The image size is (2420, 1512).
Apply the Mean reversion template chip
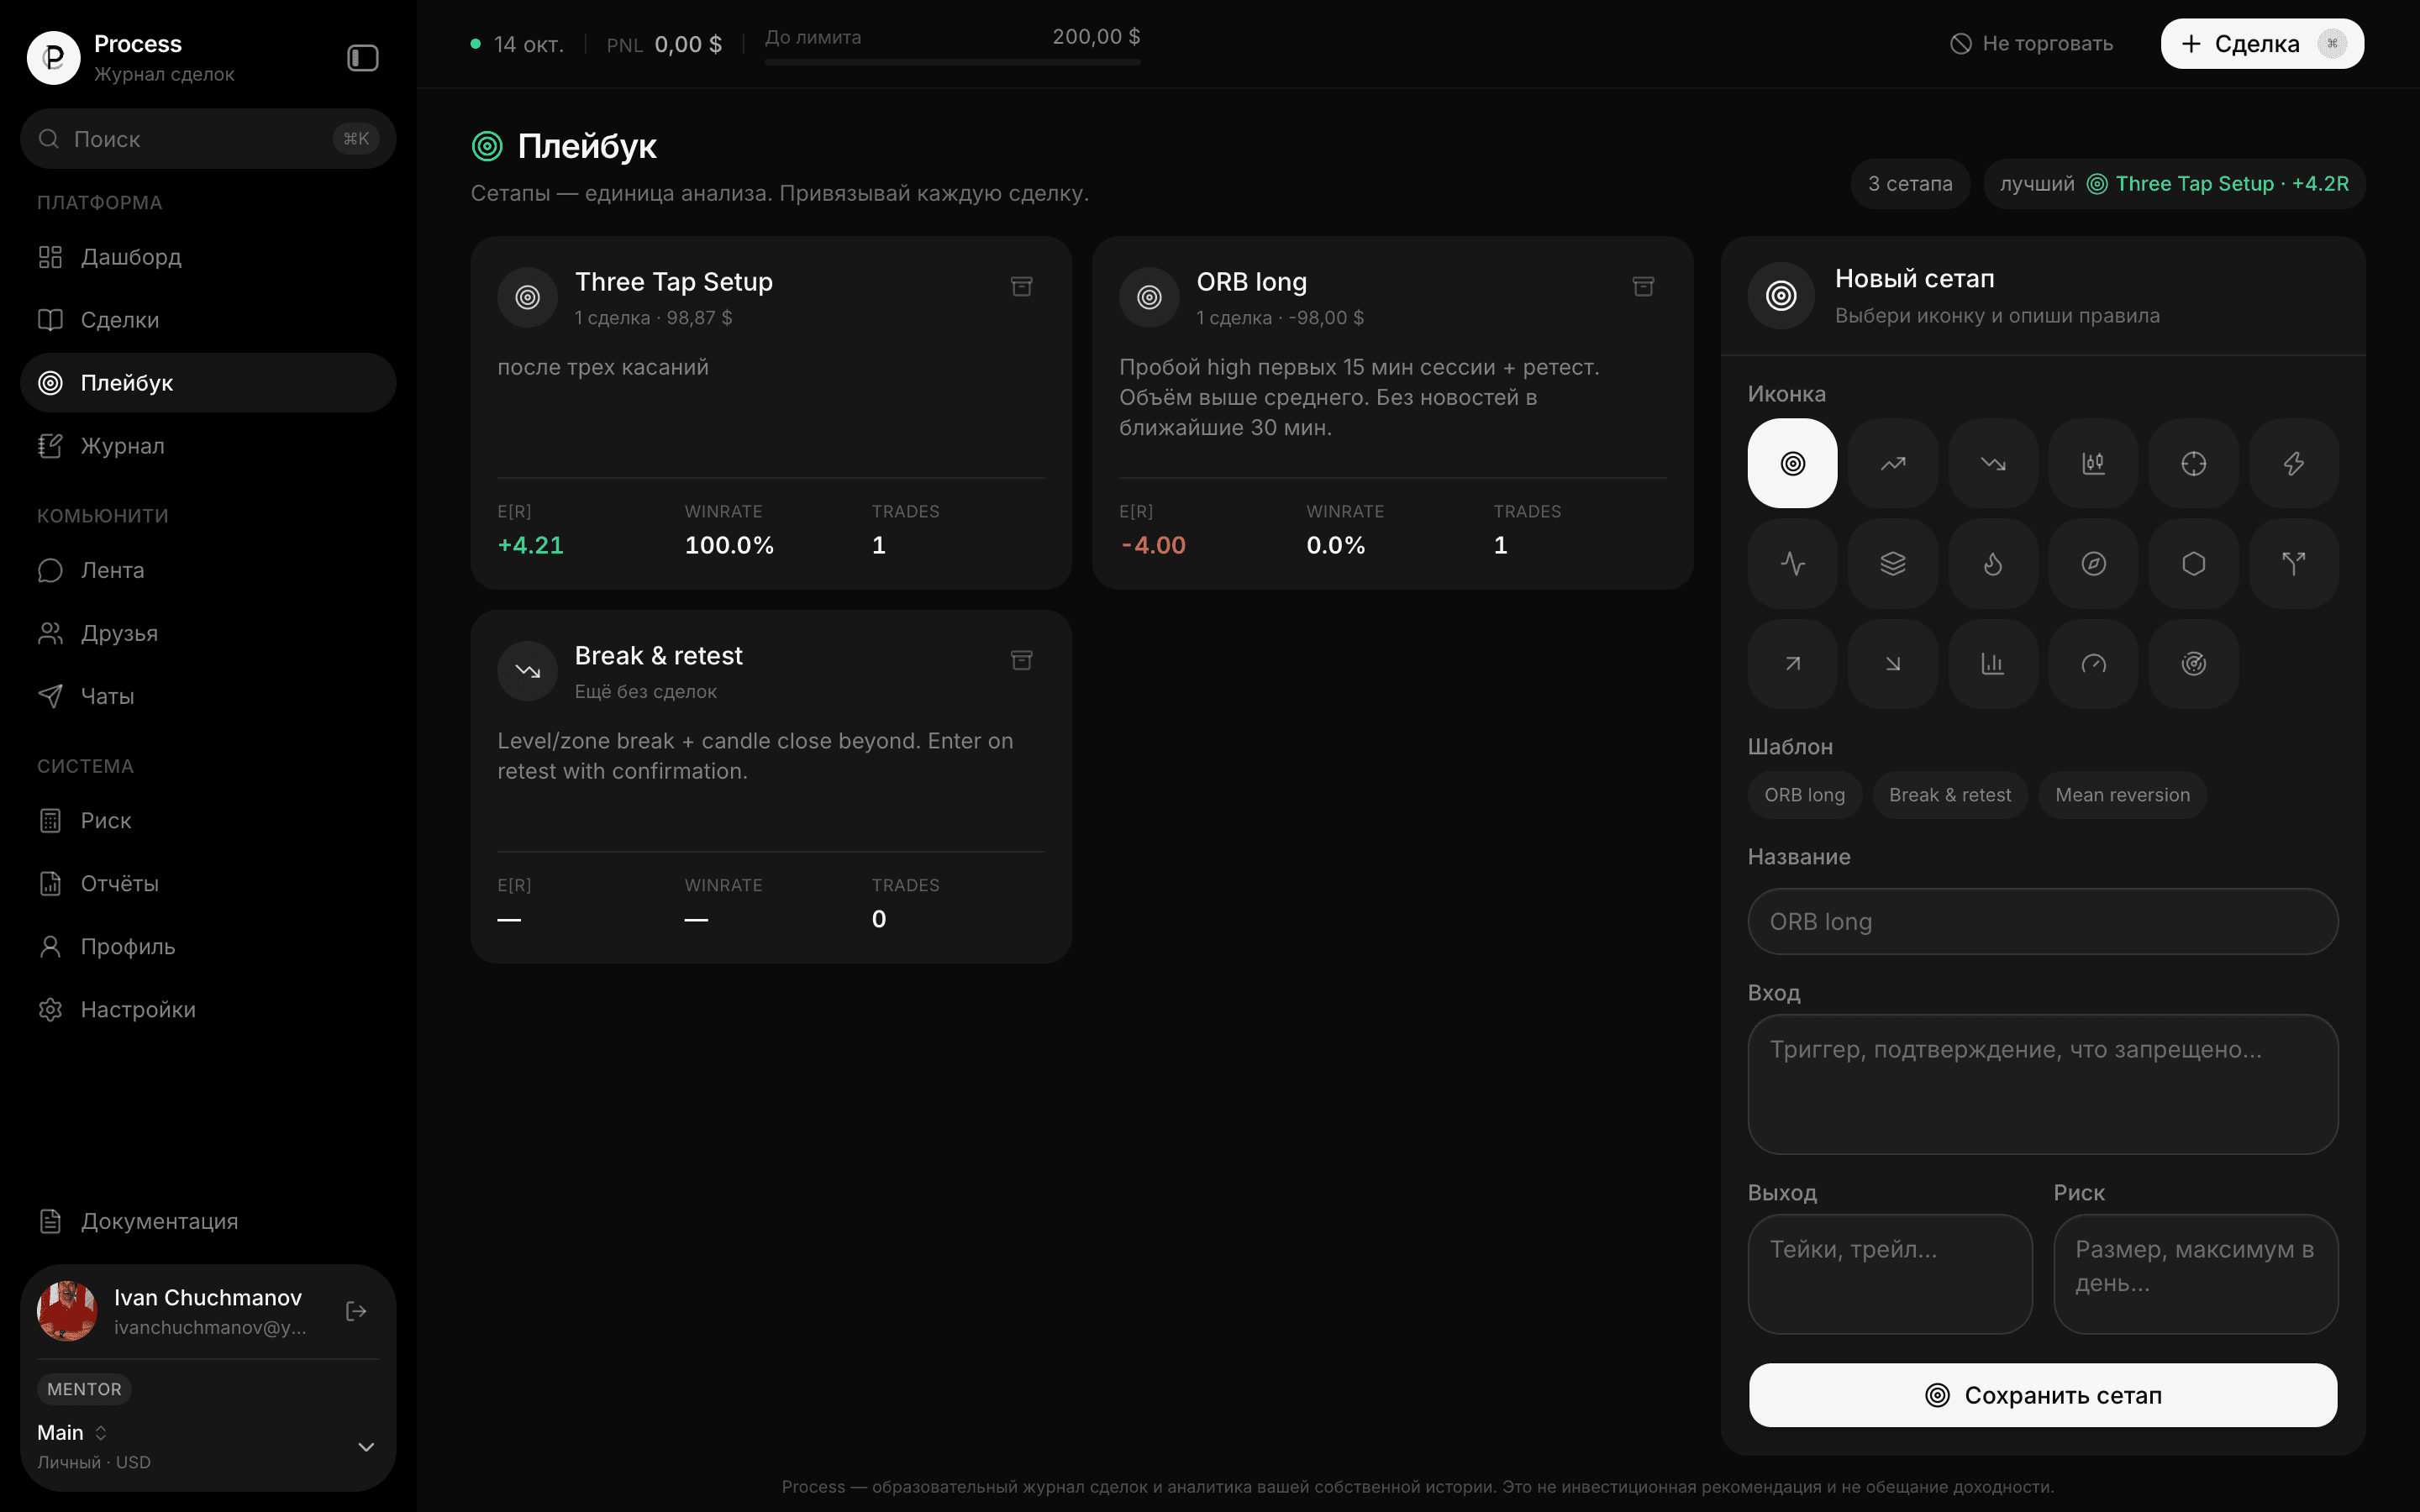click(x=2122, y=795)
